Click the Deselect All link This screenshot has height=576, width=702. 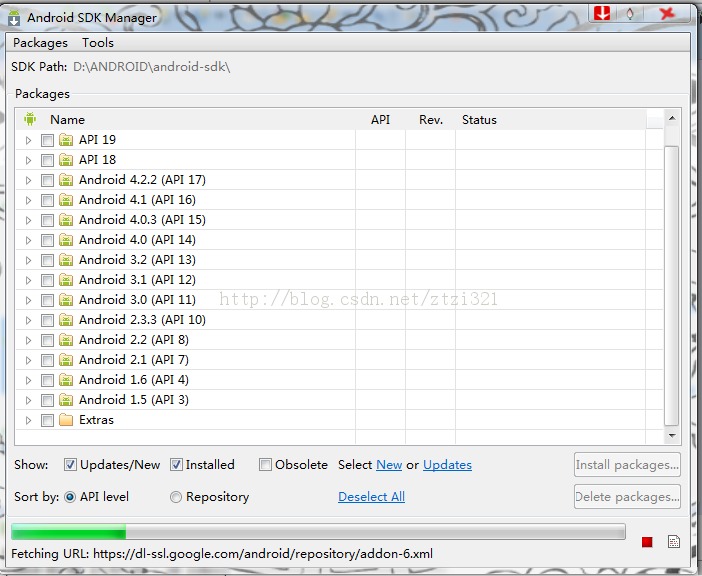click(371, 497)
